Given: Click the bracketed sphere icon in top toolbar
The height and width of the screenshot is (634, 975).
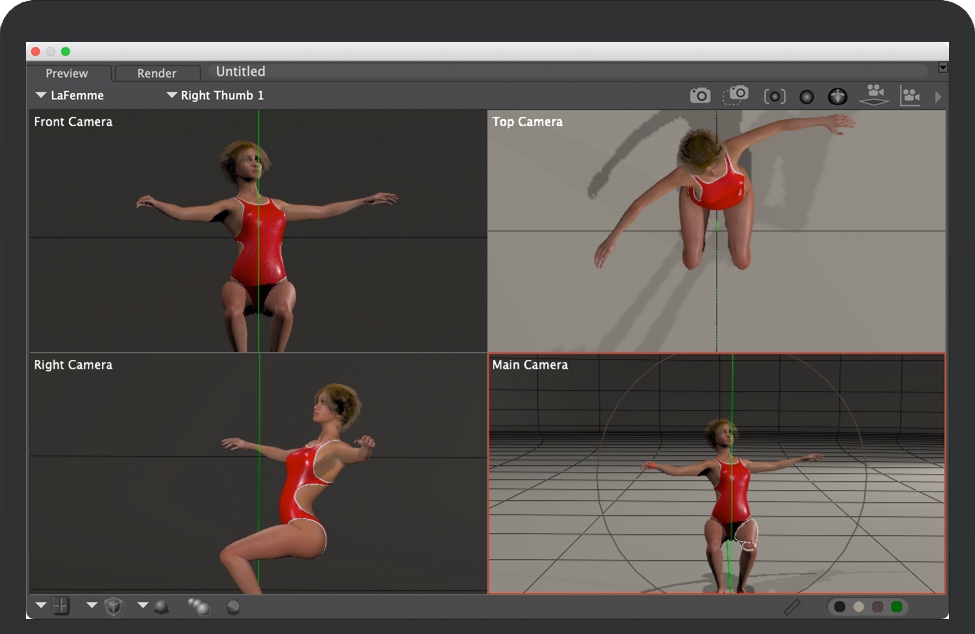Looking at the screenshot, I should click(774, 97).
